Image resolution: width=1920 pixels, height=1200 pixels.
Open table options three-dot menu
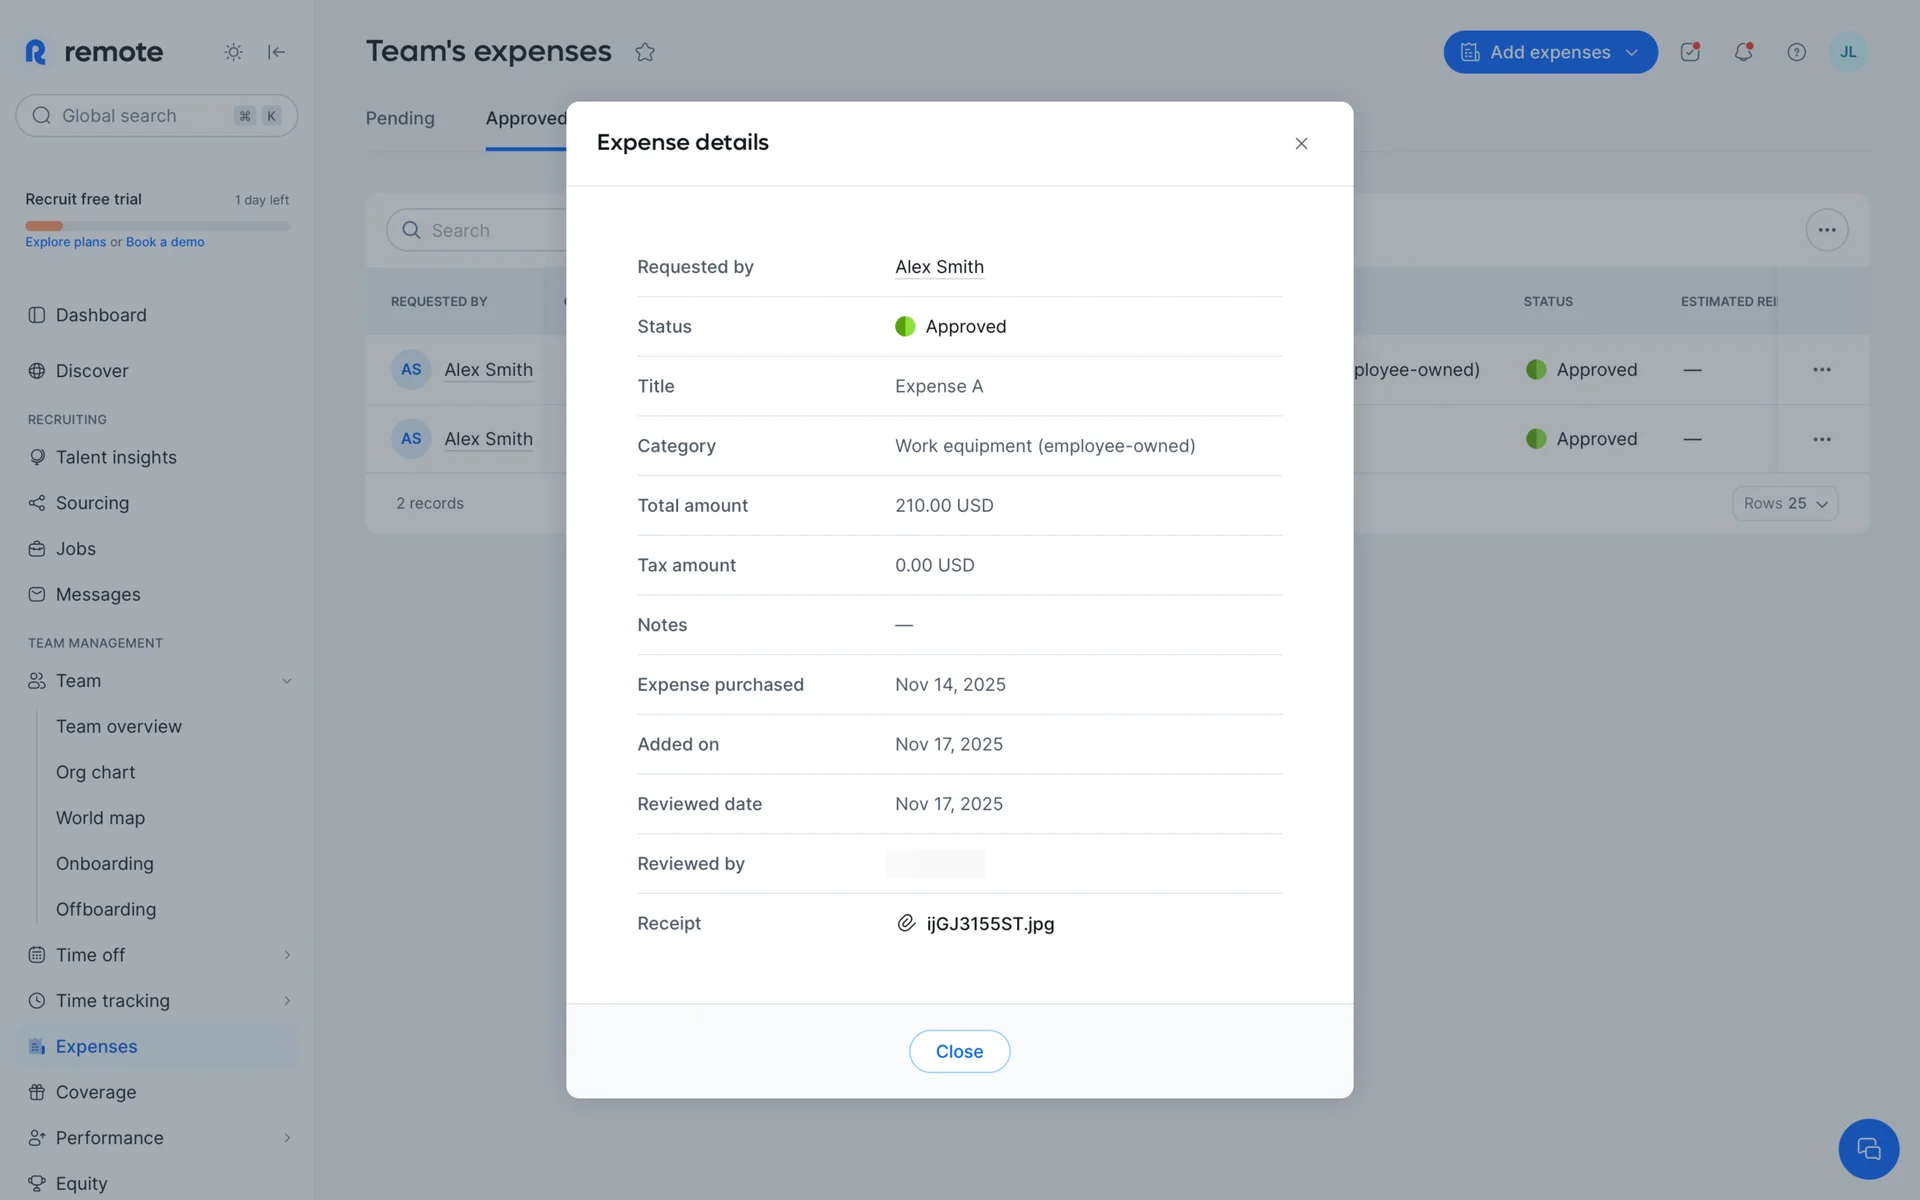1826,230
